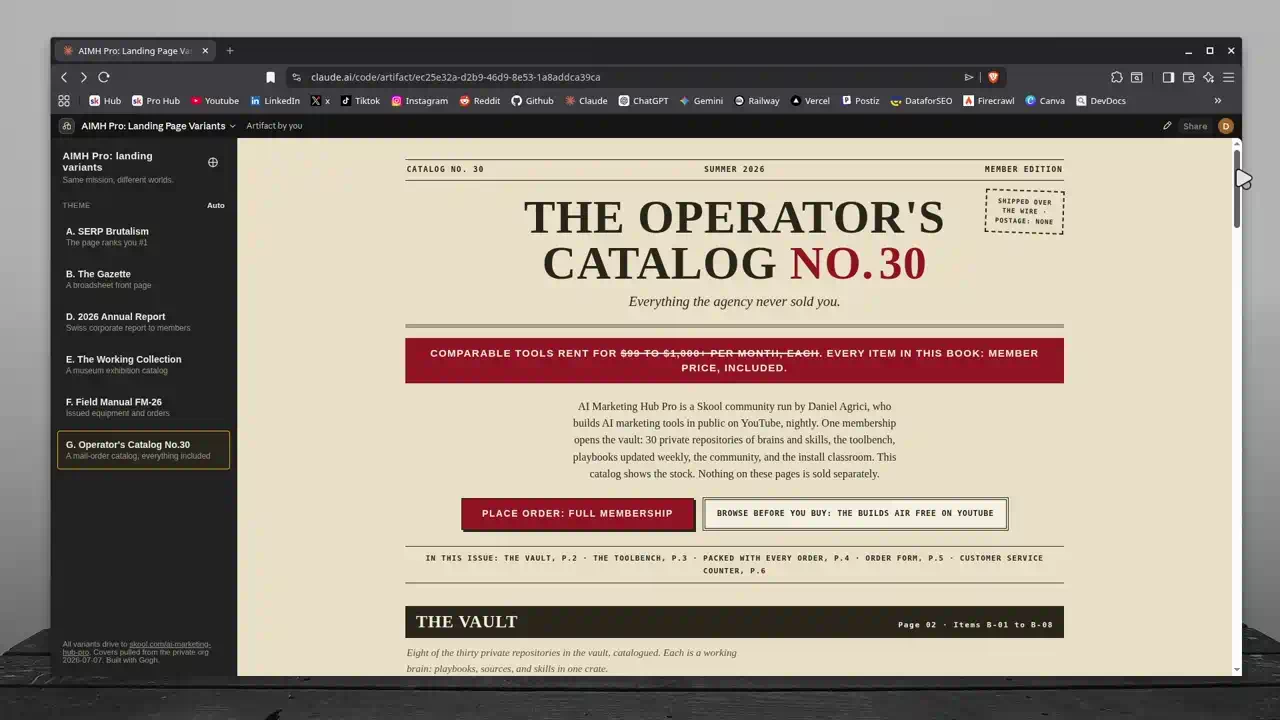The height and width of the screenshot is (720, 1280).
Task: Open the Brave Wallet icon
Action: pyautogui.click(x=1189, y=77)
